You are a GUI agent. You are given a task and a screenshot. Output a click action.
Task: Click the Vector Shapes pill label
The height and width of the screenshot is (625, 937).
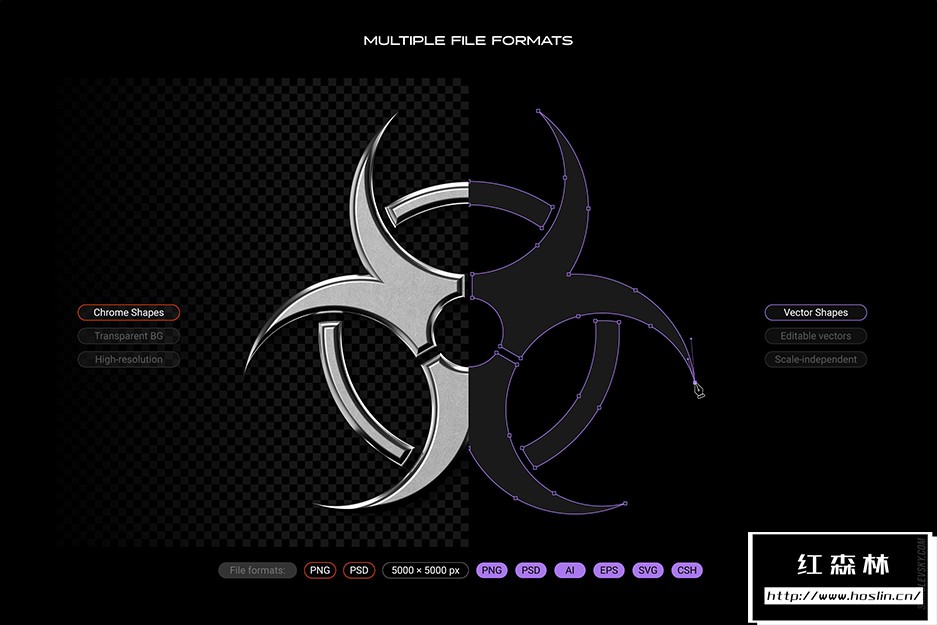[816, 312]
